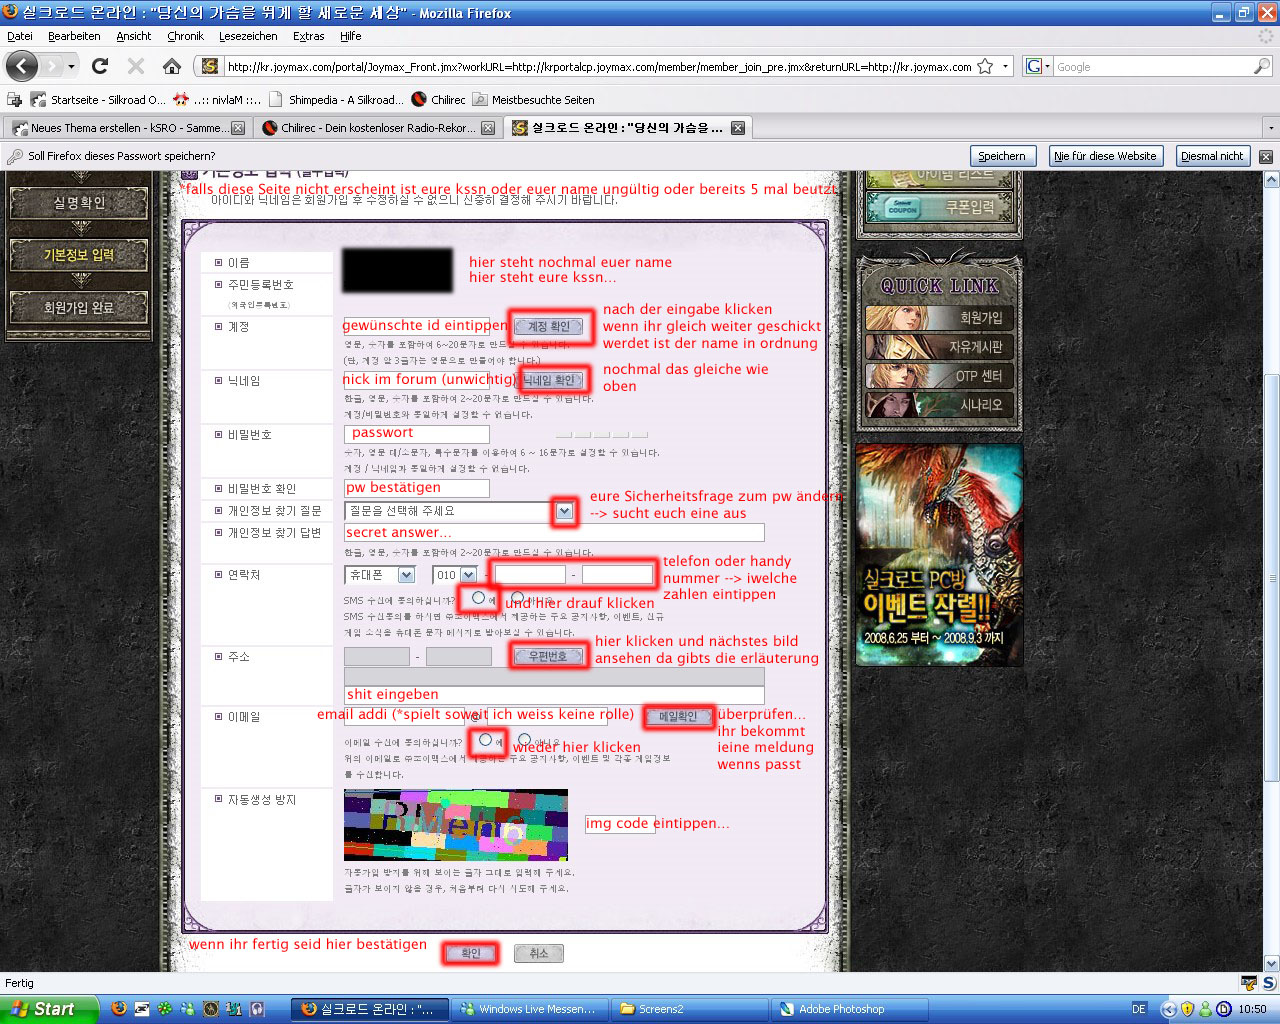Open the 010 phone prefix dropdown
The width and height of the screenshot is (1280, 1024).
coord(467,575)
